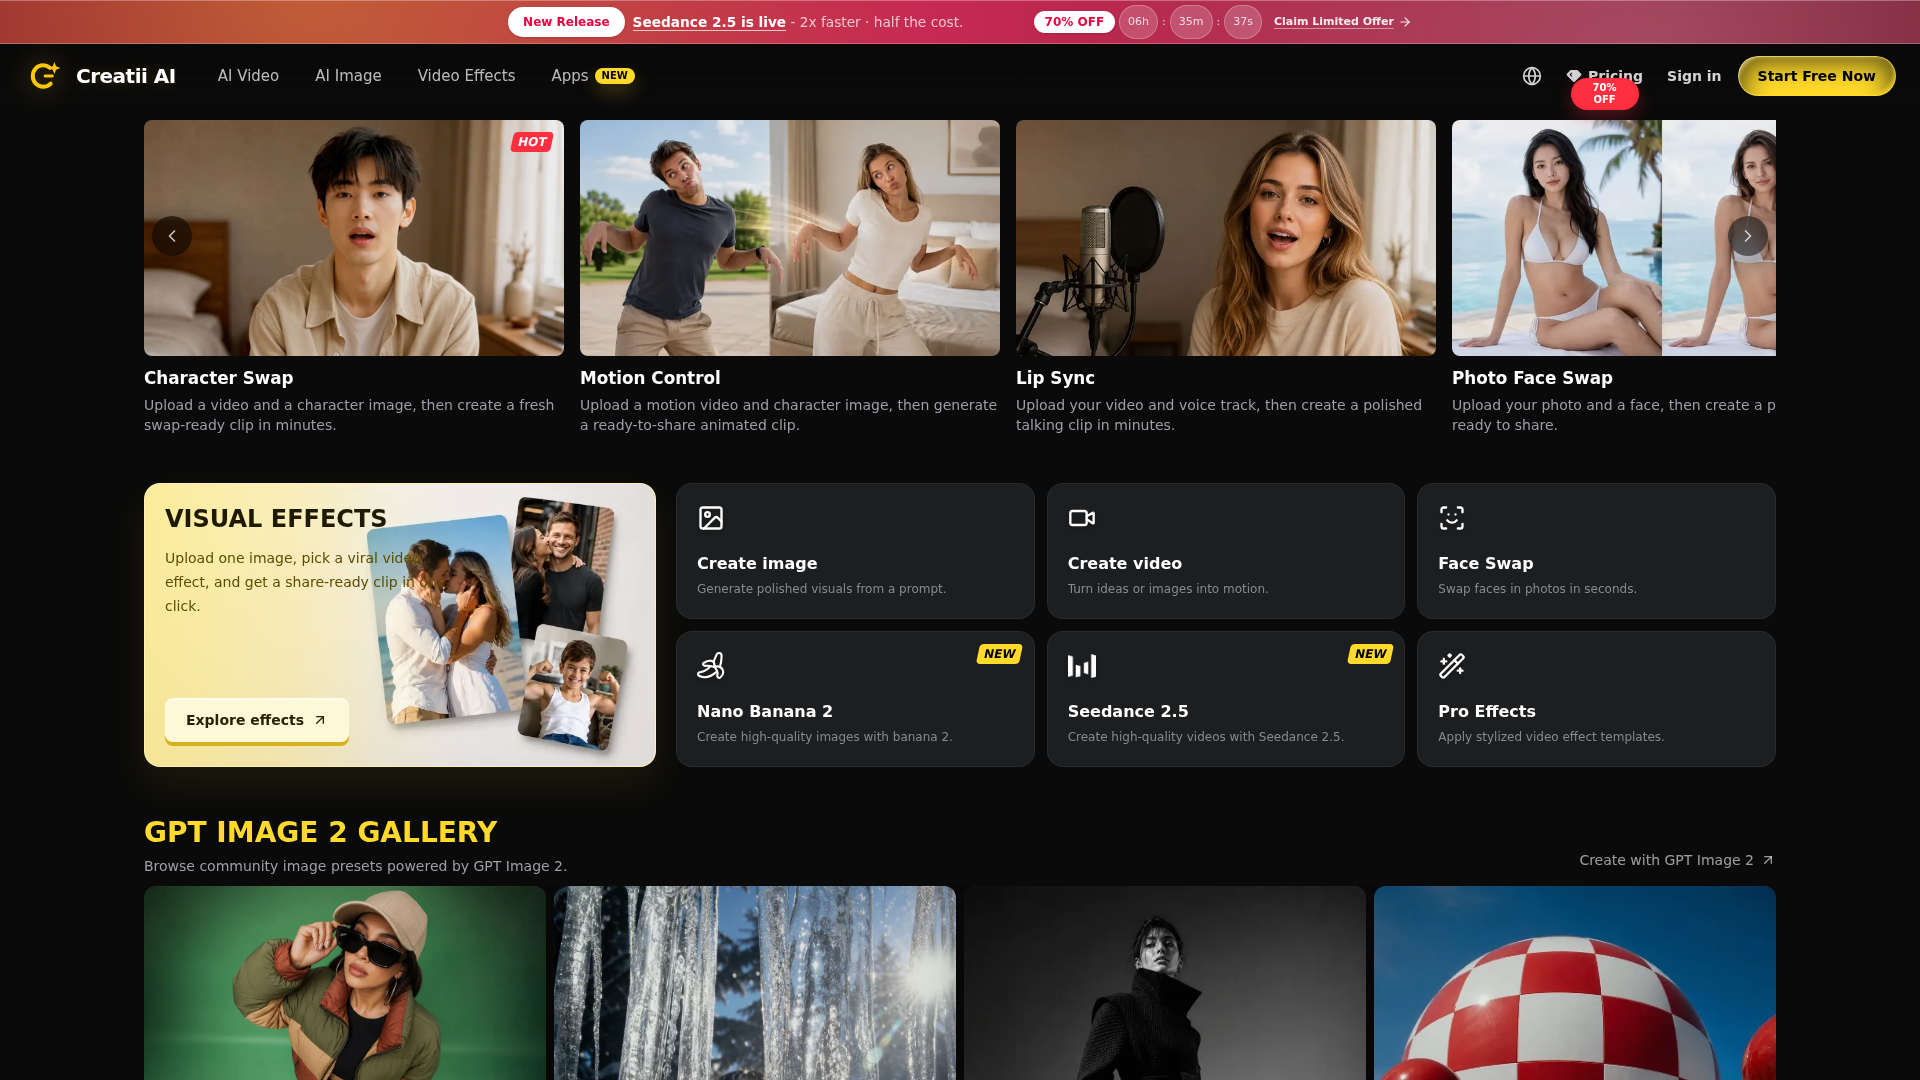This screenshot has height=1080, width=1920.
Task: Click the Seedance 2.5 bars icon
Action: coord(1082,666)
